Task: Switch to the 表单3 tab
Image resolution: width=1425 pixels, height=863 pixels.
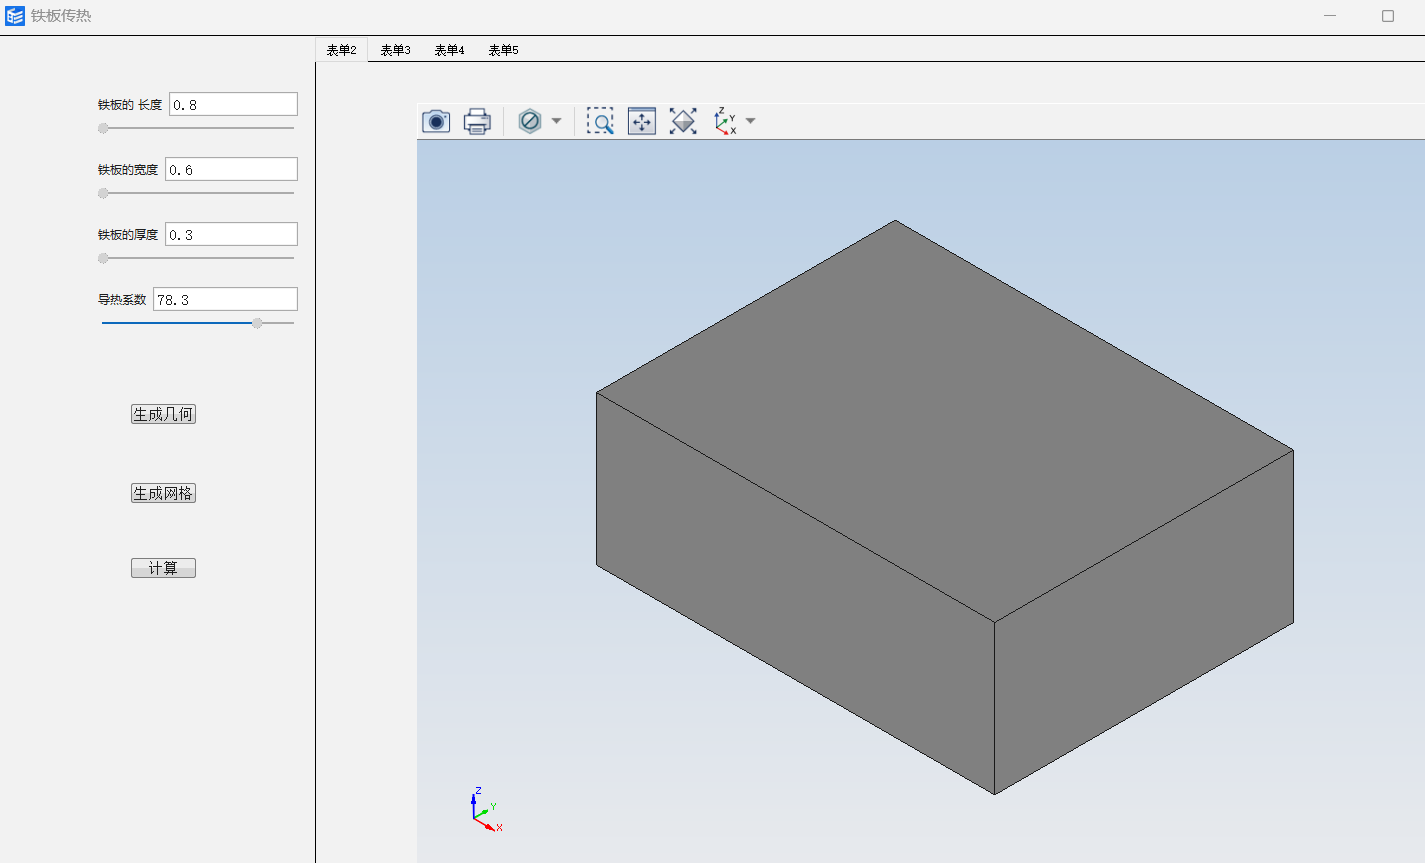Action: [396, 50]
